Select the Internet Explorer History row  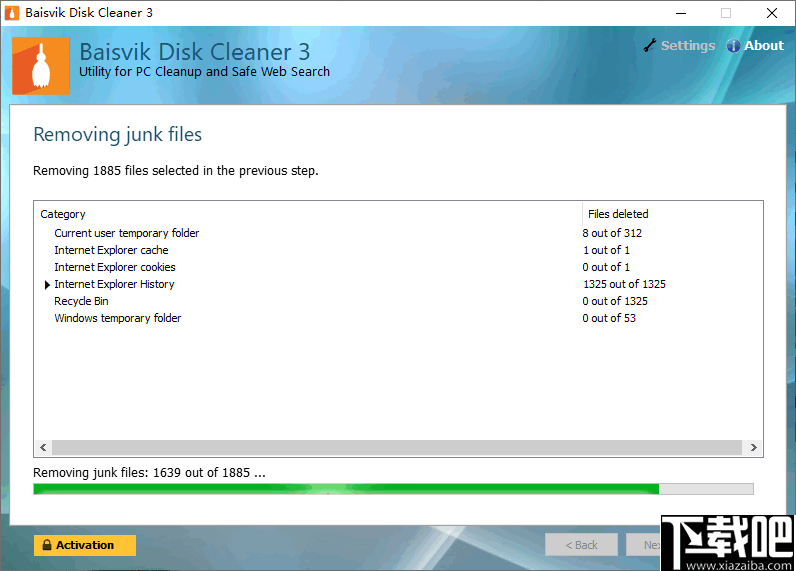(399, 284)
